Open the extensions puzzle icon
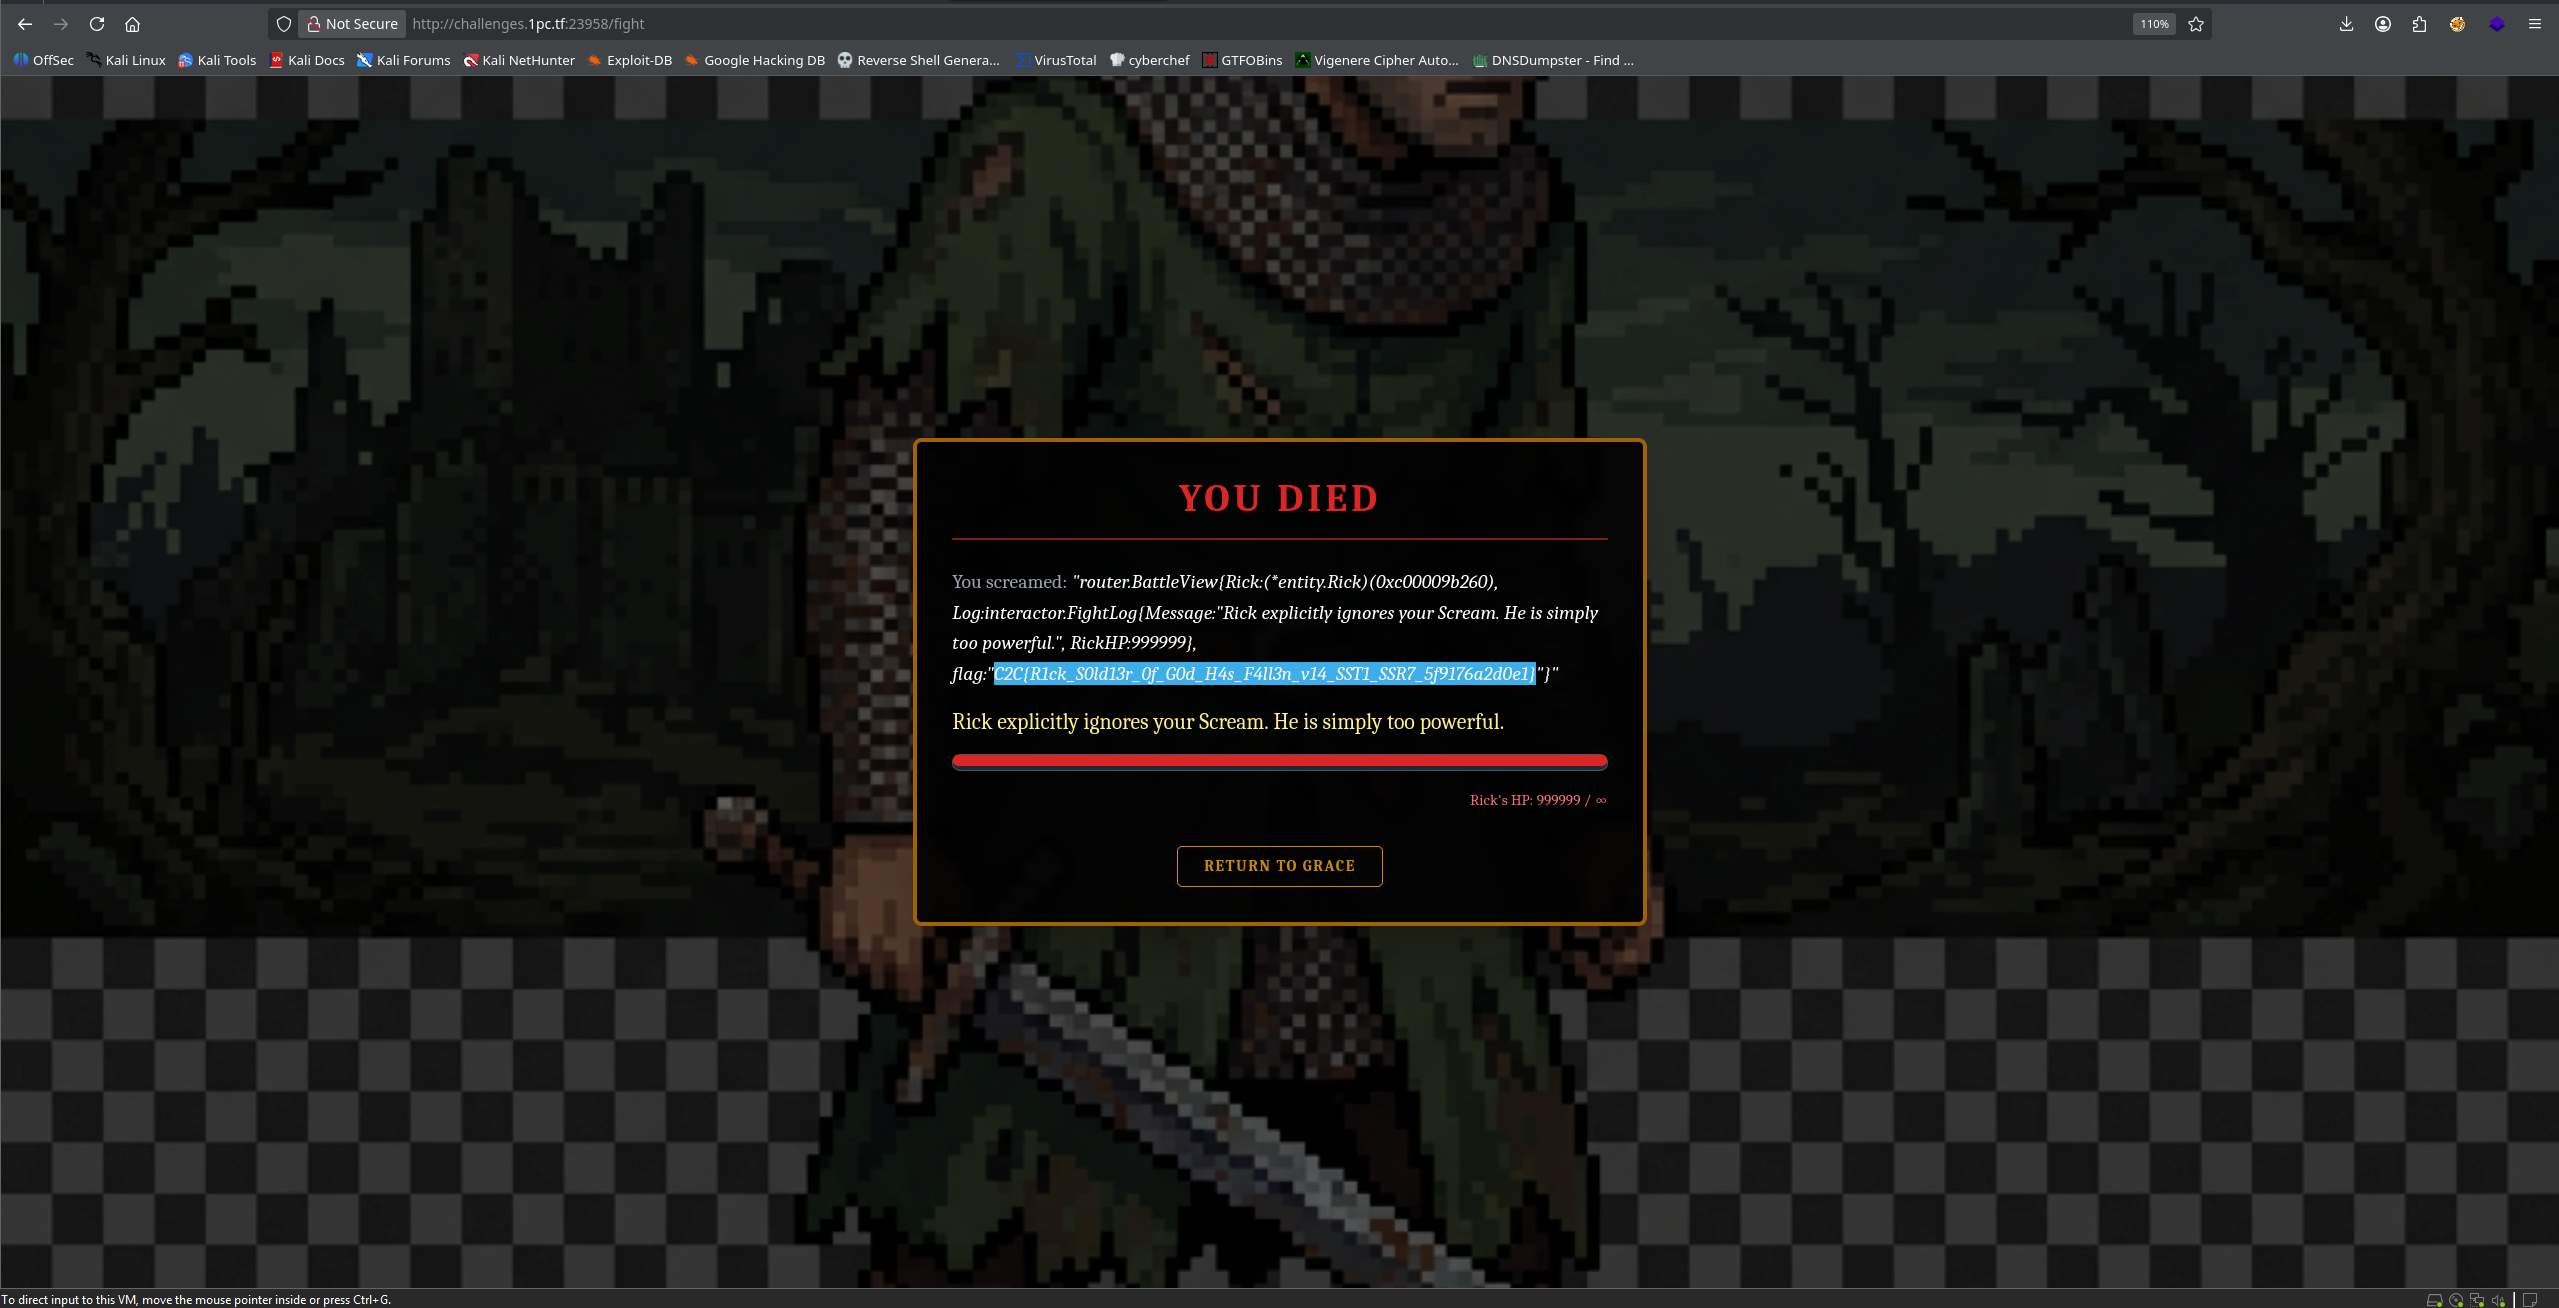Viewport: 2559px width, 1308px height. [x=2419, y=24]
